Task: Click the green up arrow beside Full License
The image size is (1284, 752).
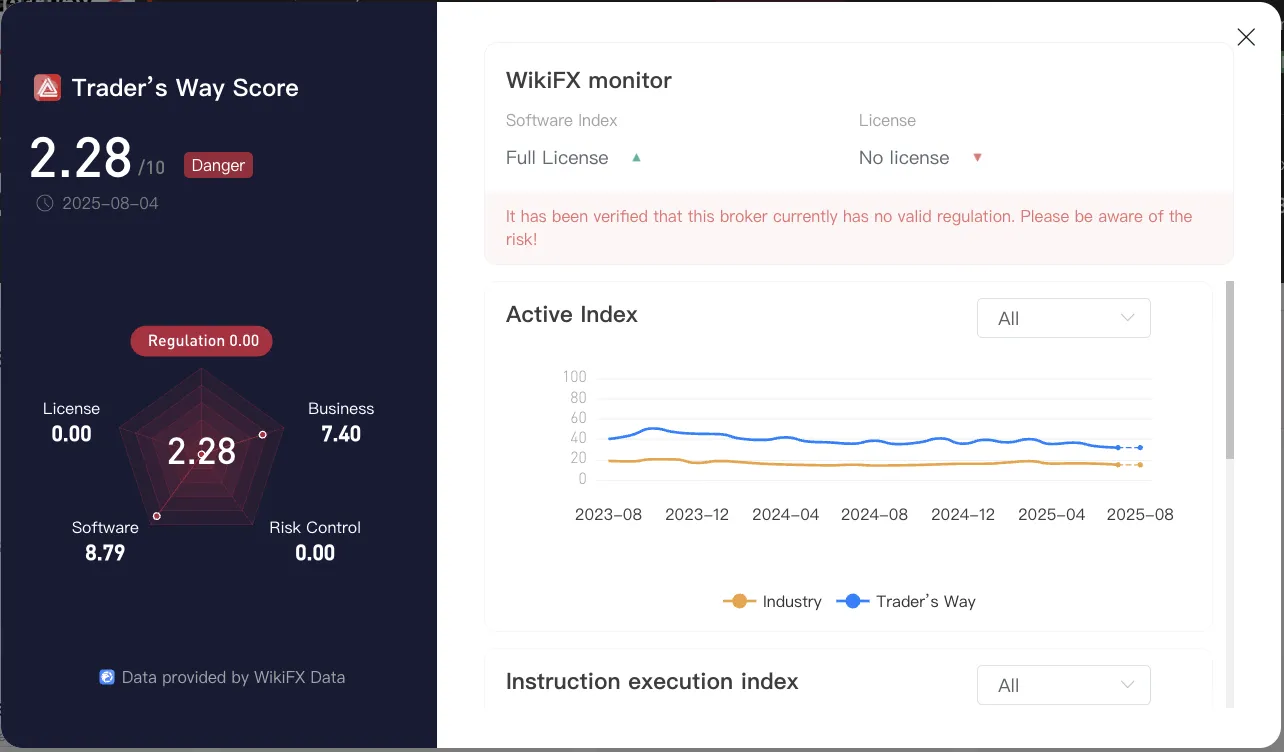Action: click(636, 157)
